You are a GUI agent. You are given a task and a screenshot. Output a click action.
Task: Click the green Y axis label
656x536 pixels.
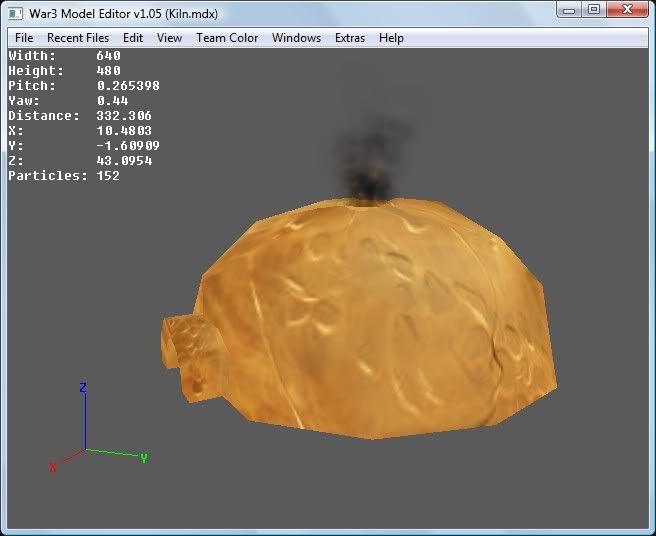(144, 458)
